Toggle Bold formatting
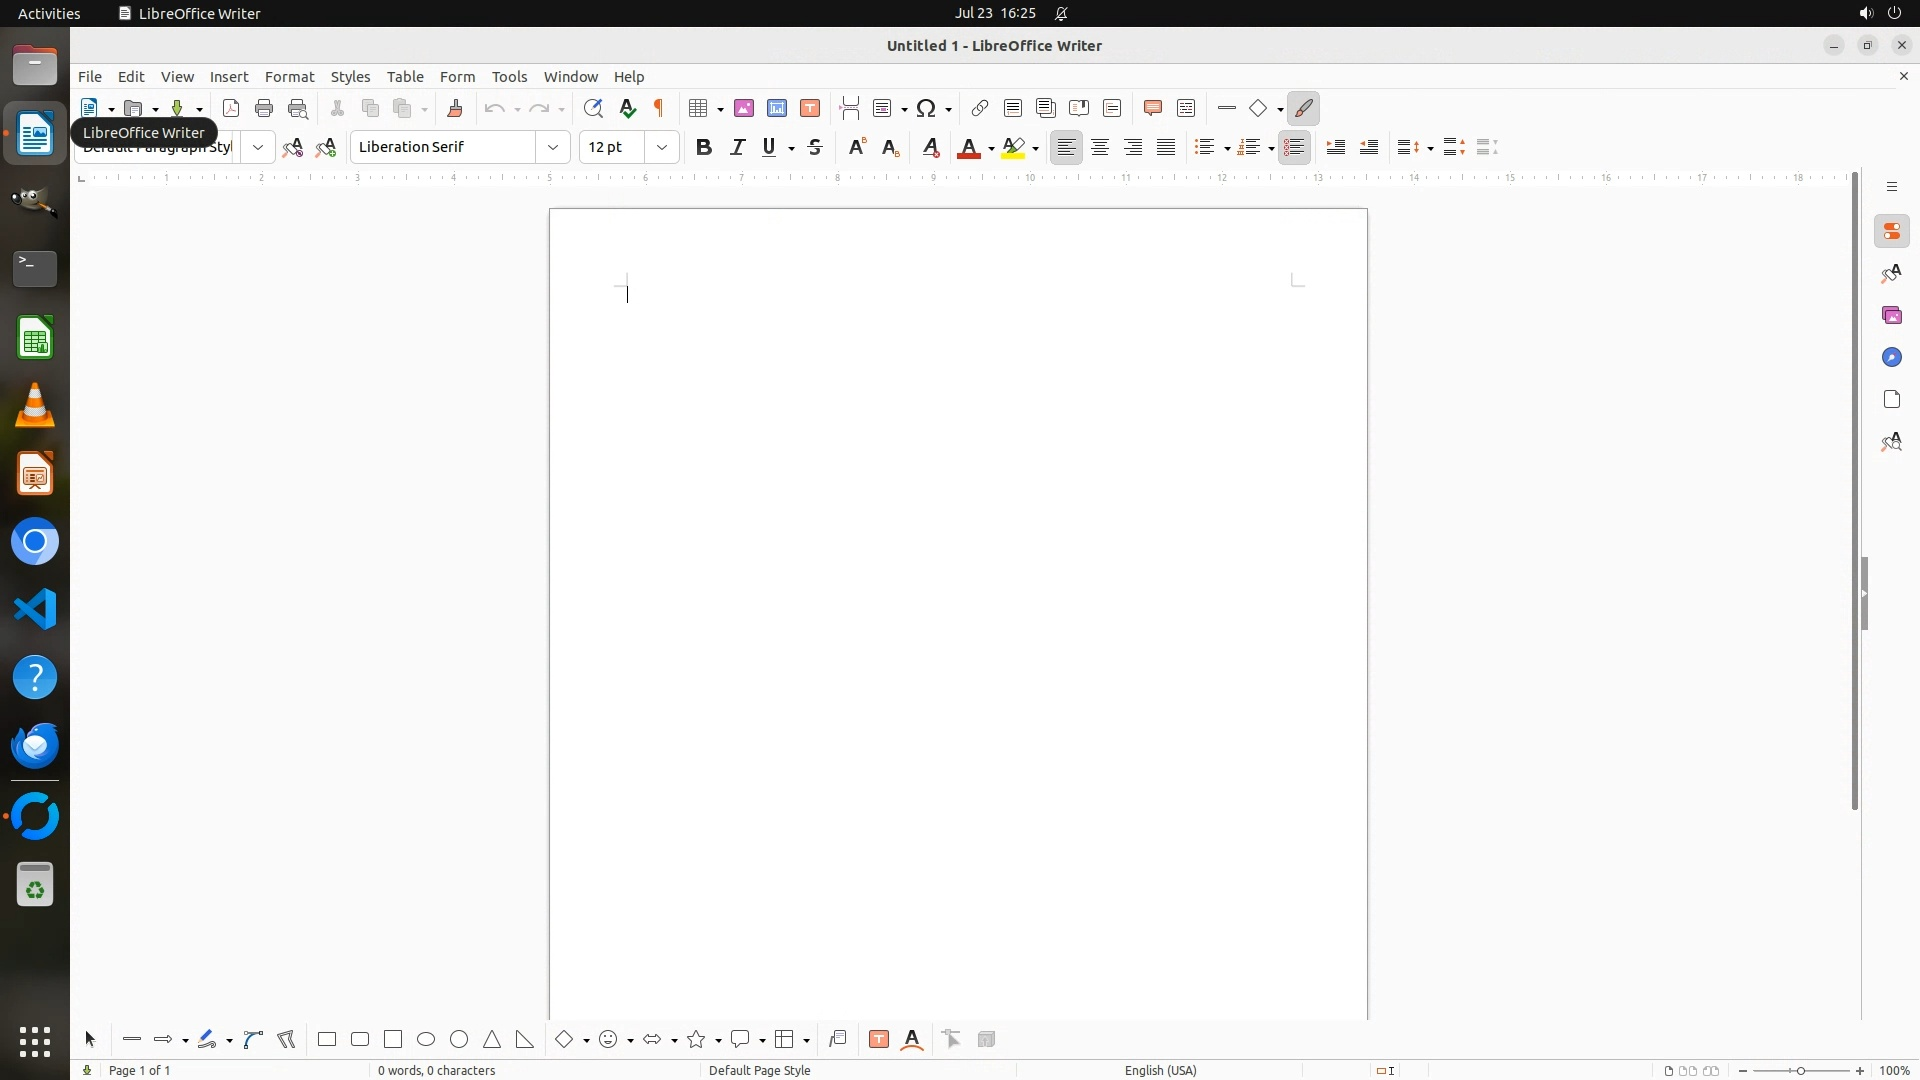This screenshot has height=1080, width=1920. (704, 147)
